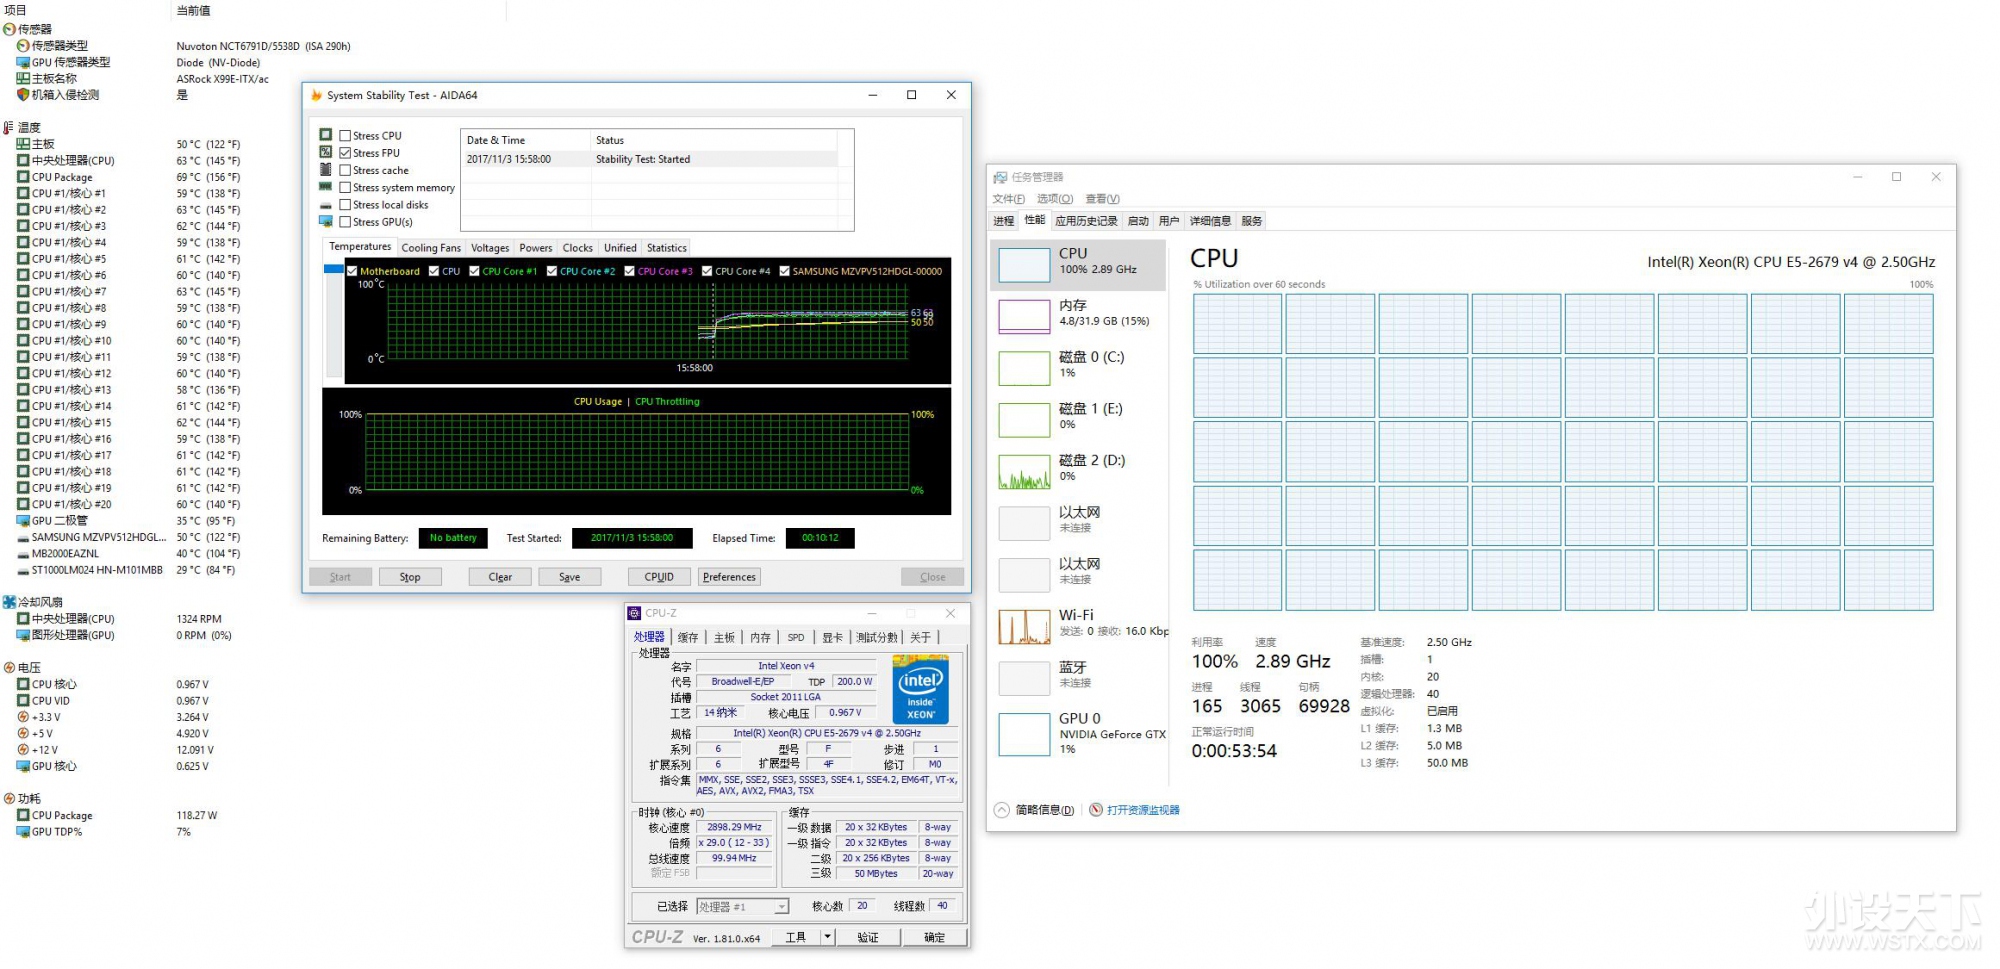Click the CPU Package power icon under 功耗
The width and height of the screenshot is (2000, 969).
(x=23, y=816)
